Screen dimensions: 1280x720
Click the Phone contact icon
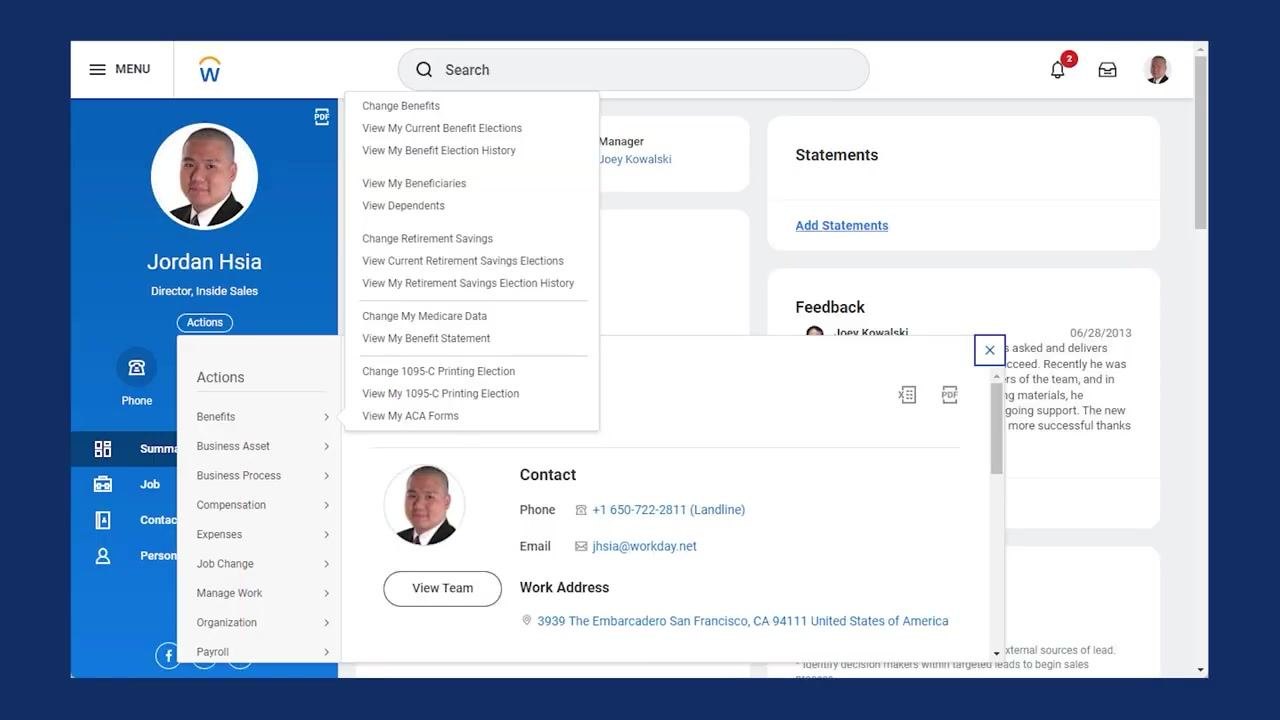pyautogui.click(x=137, y=368)
